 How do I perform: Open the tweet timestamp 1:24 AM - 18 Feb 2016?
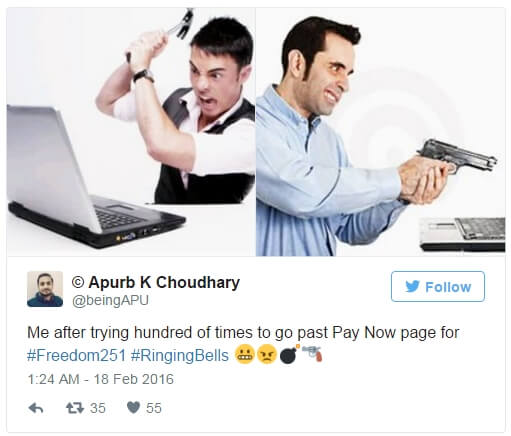tap(100, 379)
